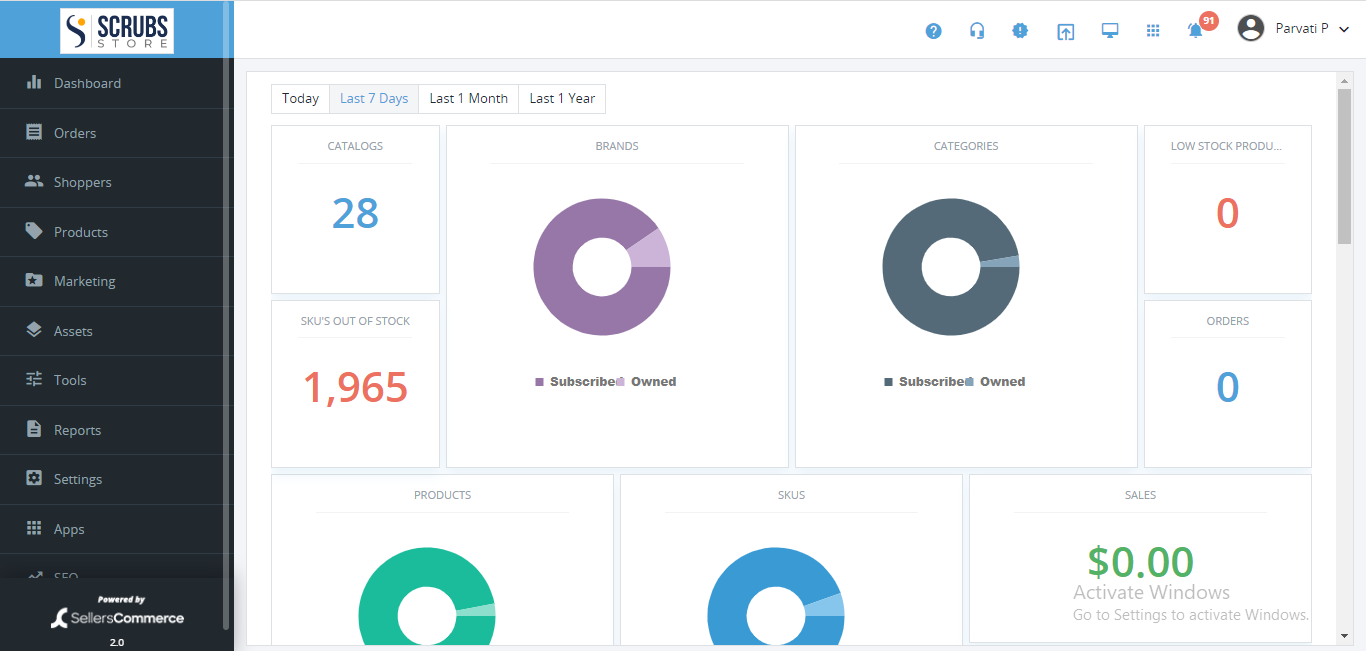Click the headset support icon

coord(977,30)
